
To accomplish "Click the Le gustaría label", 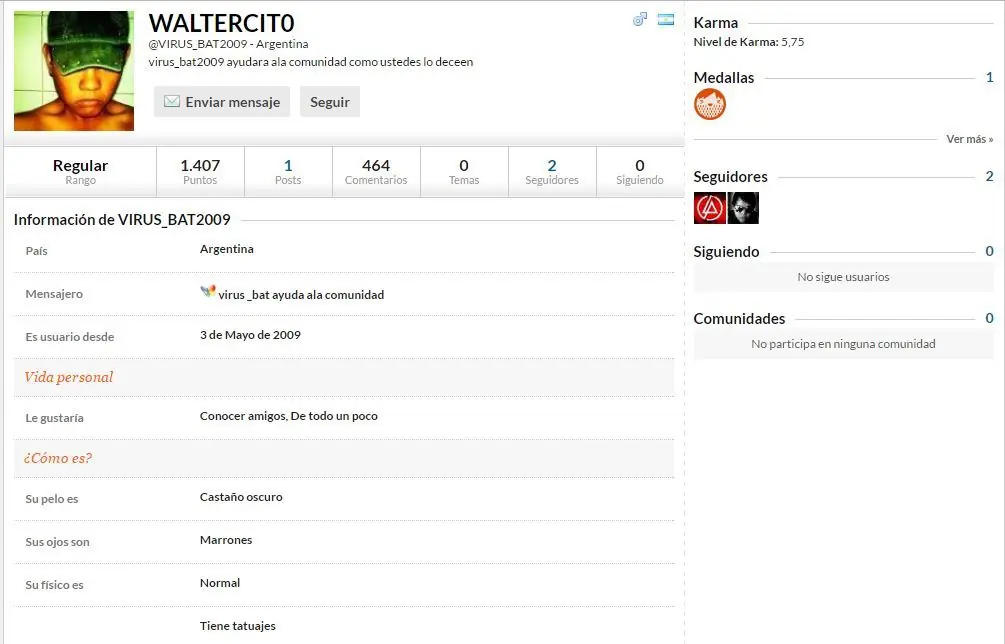I will coord(54,418).
